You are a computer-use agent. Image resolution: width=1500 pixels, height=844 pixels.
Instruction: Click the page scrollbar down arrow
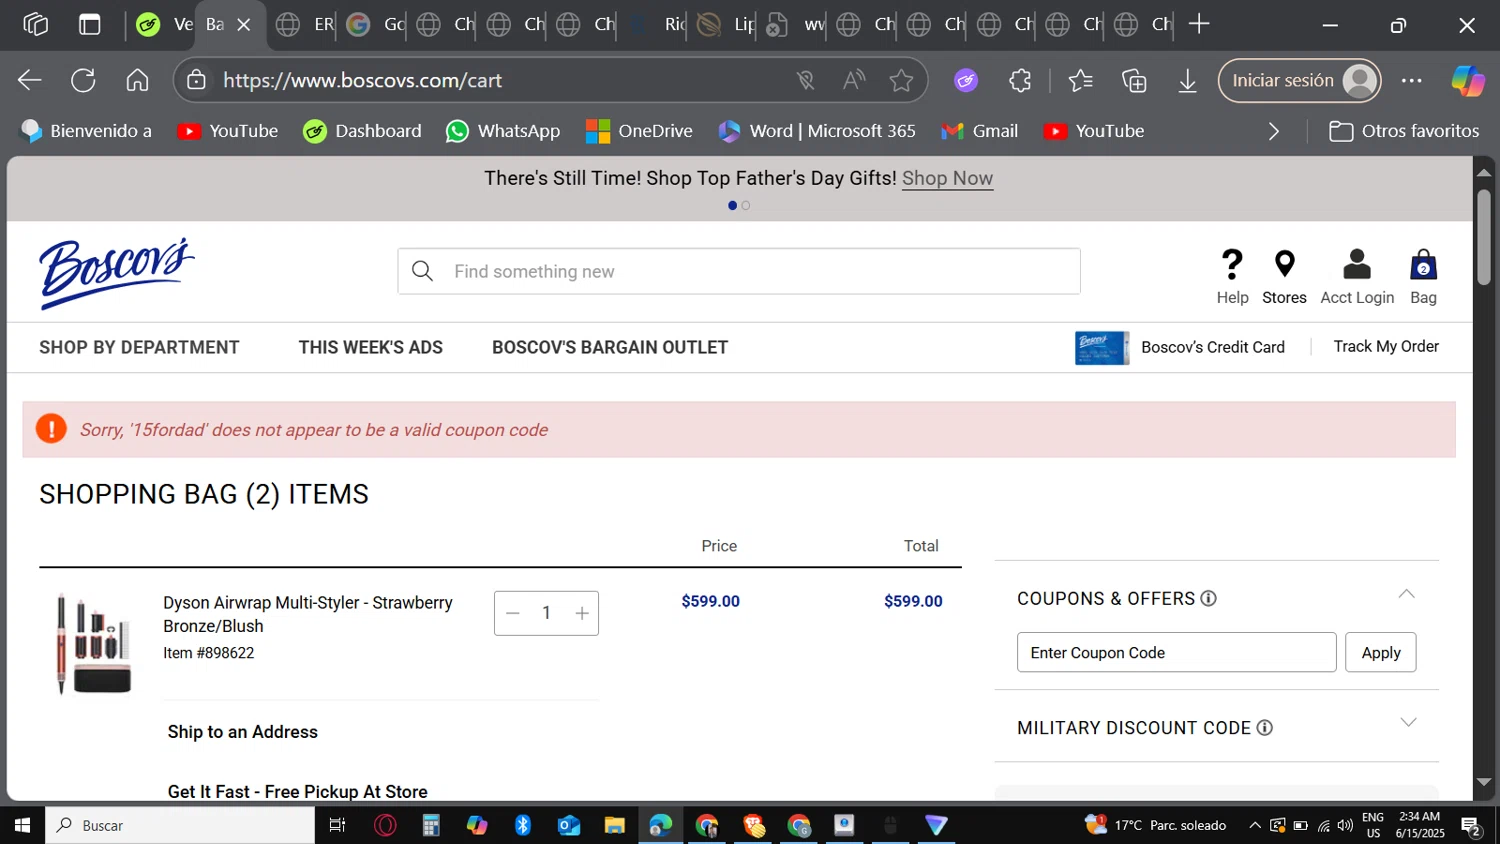pyautogui.click(x=1484, y=782)
